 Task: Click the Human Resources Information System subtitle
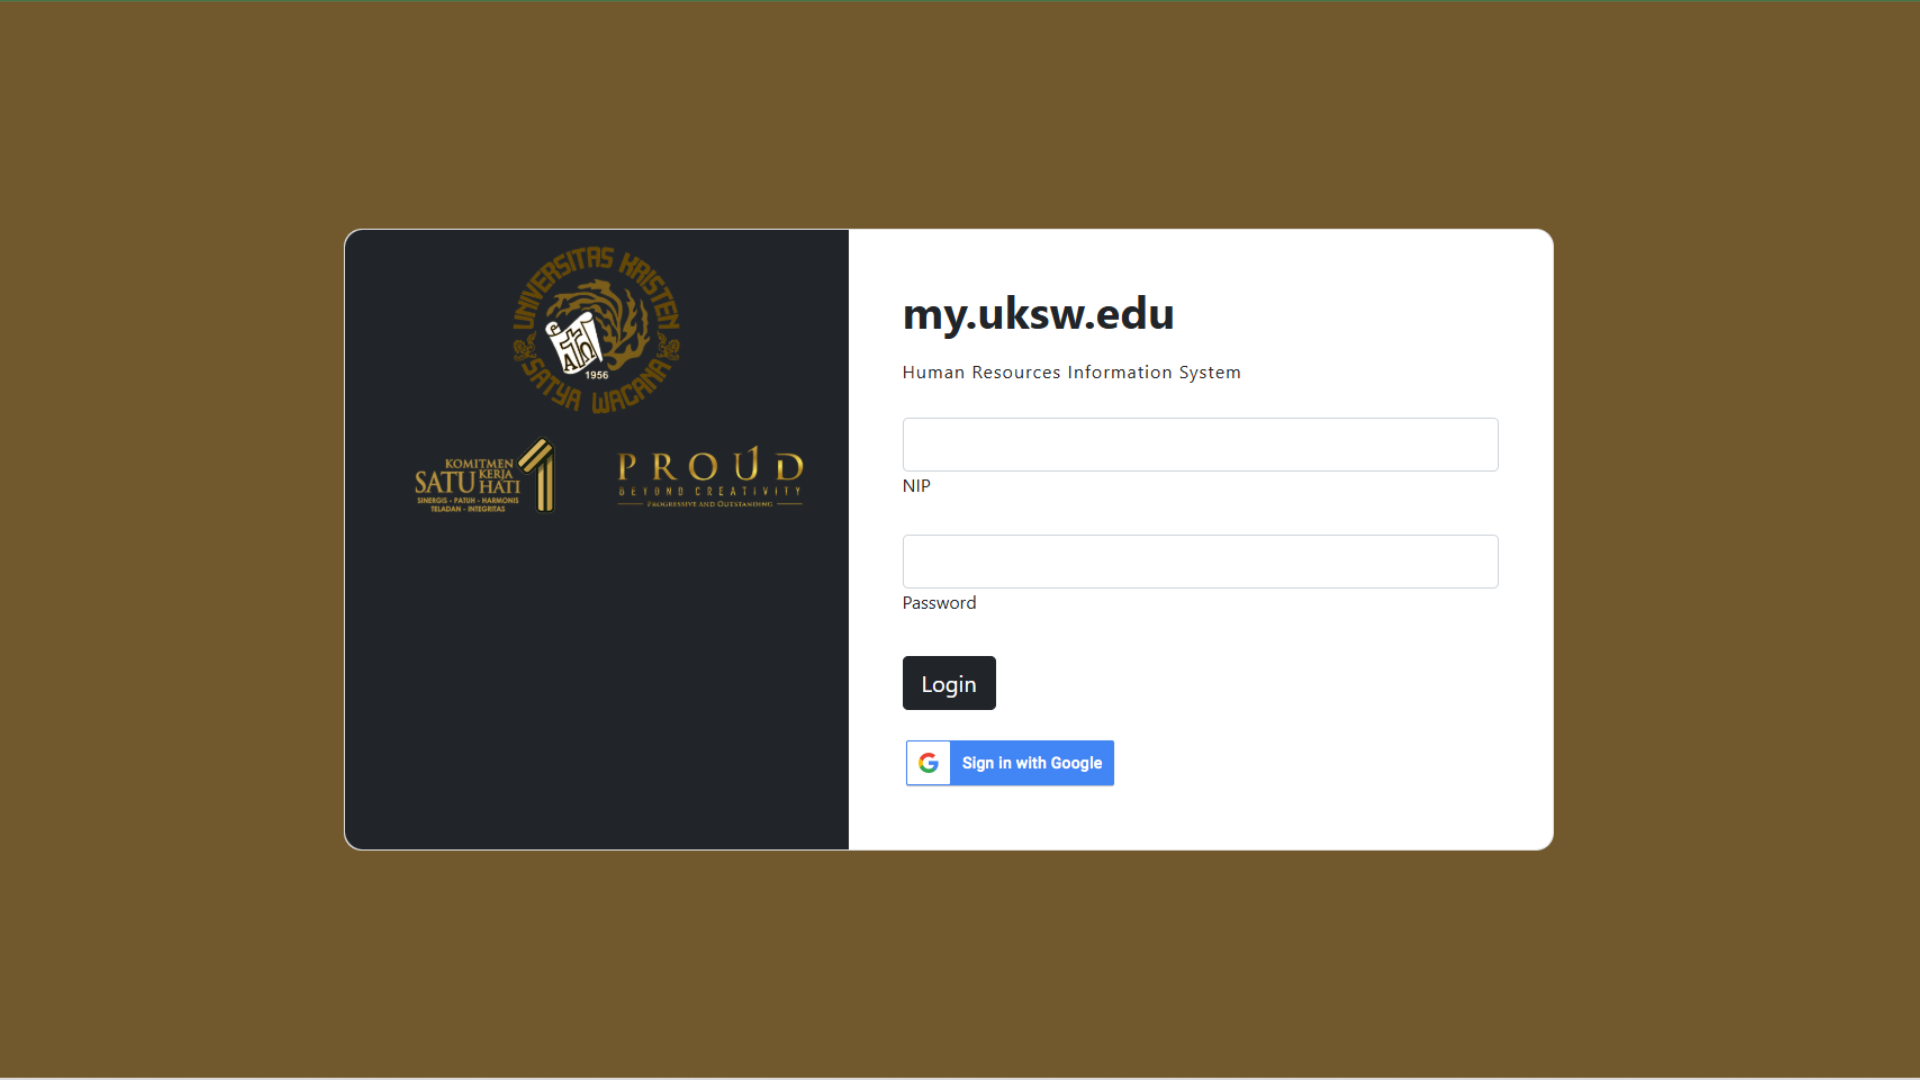pyautogui.click(x=1071, y=372)
